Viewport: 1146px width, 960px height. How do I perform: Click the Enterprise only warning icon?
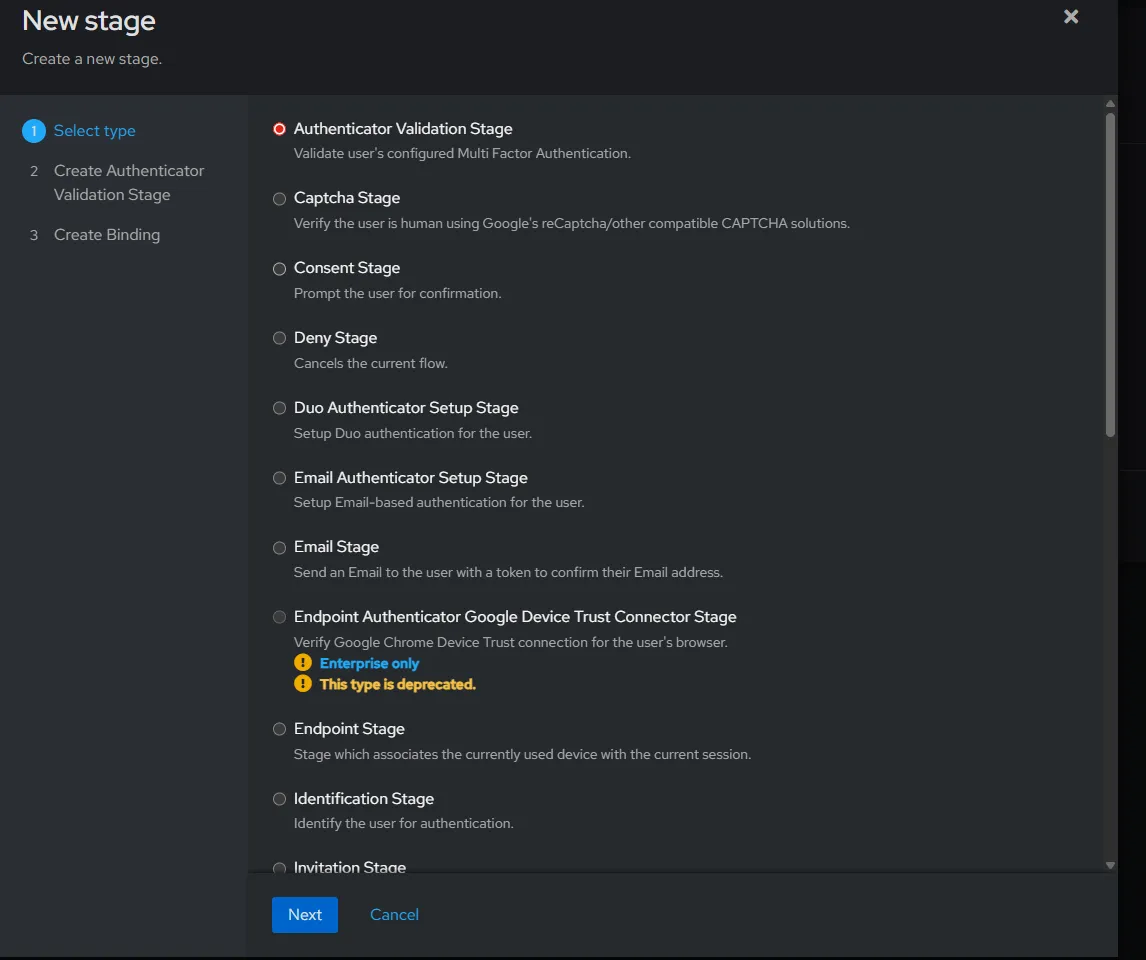pos(303,663)
